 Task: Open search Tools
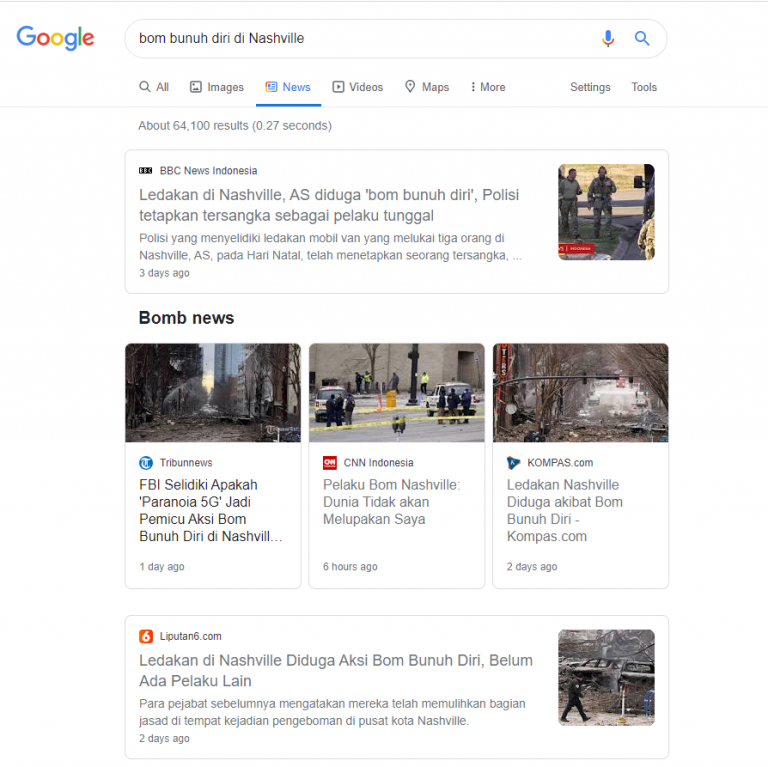[x=644, y=87]
